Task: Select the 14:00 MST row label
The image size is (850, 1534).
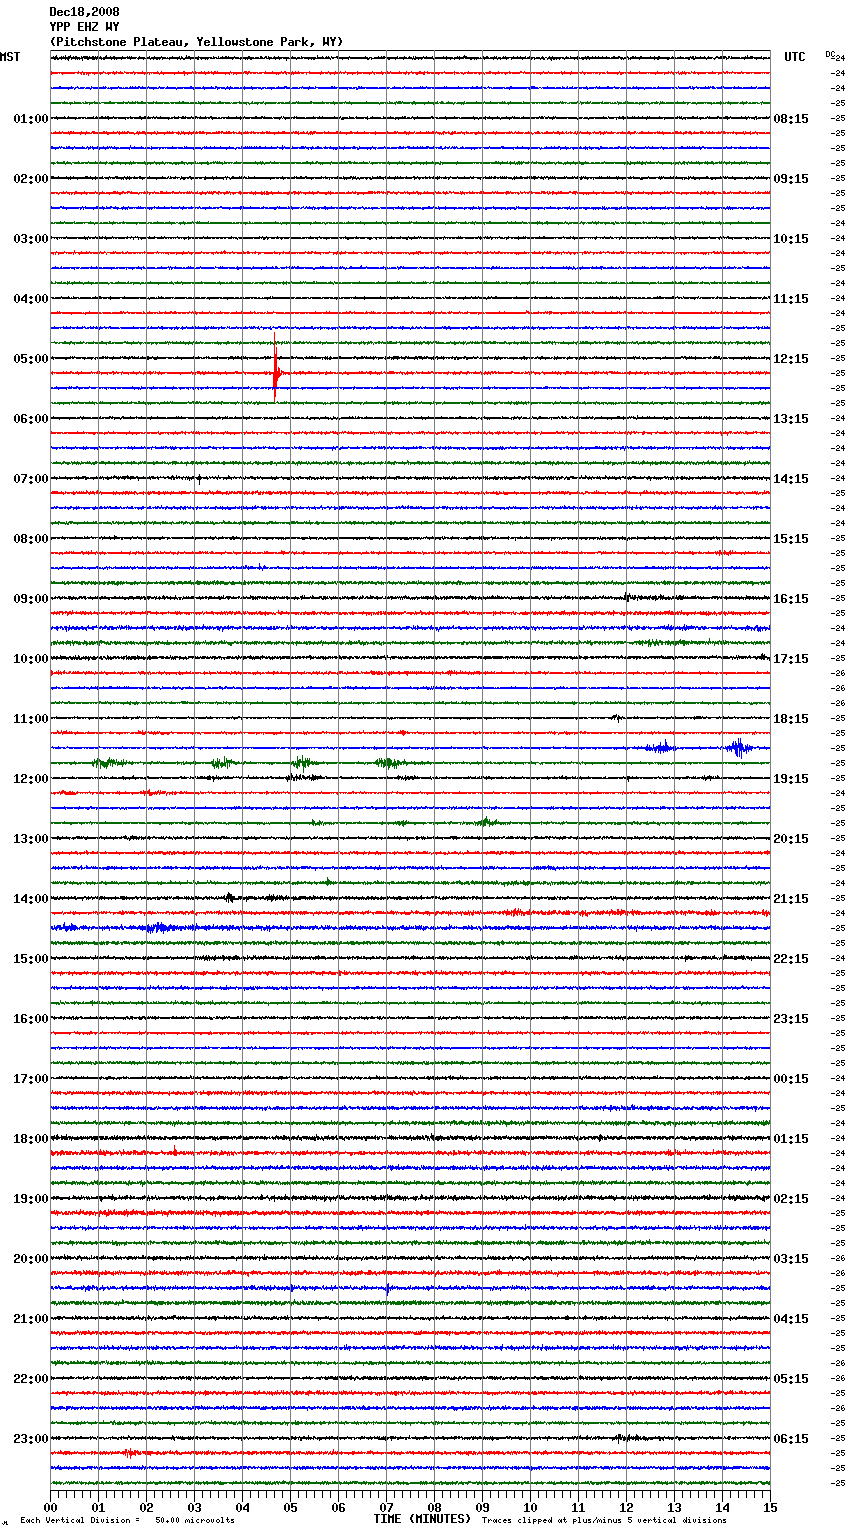Action: coord(31,899)
